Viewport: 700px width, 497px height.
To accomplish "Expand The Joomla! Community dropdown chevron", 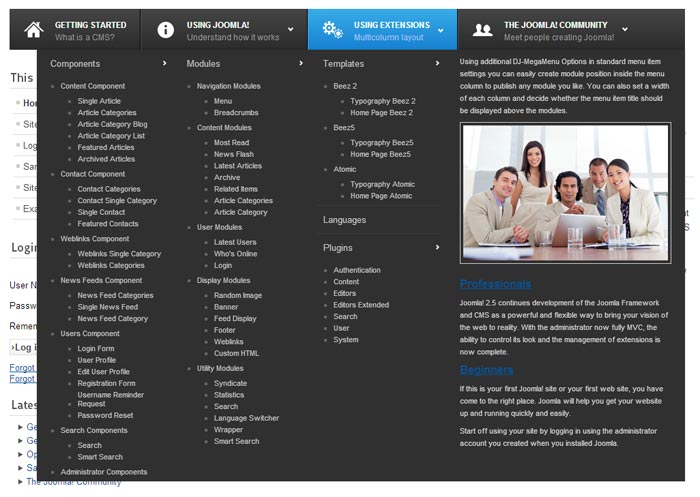I will pyautogui.click(x=625, y=29).
